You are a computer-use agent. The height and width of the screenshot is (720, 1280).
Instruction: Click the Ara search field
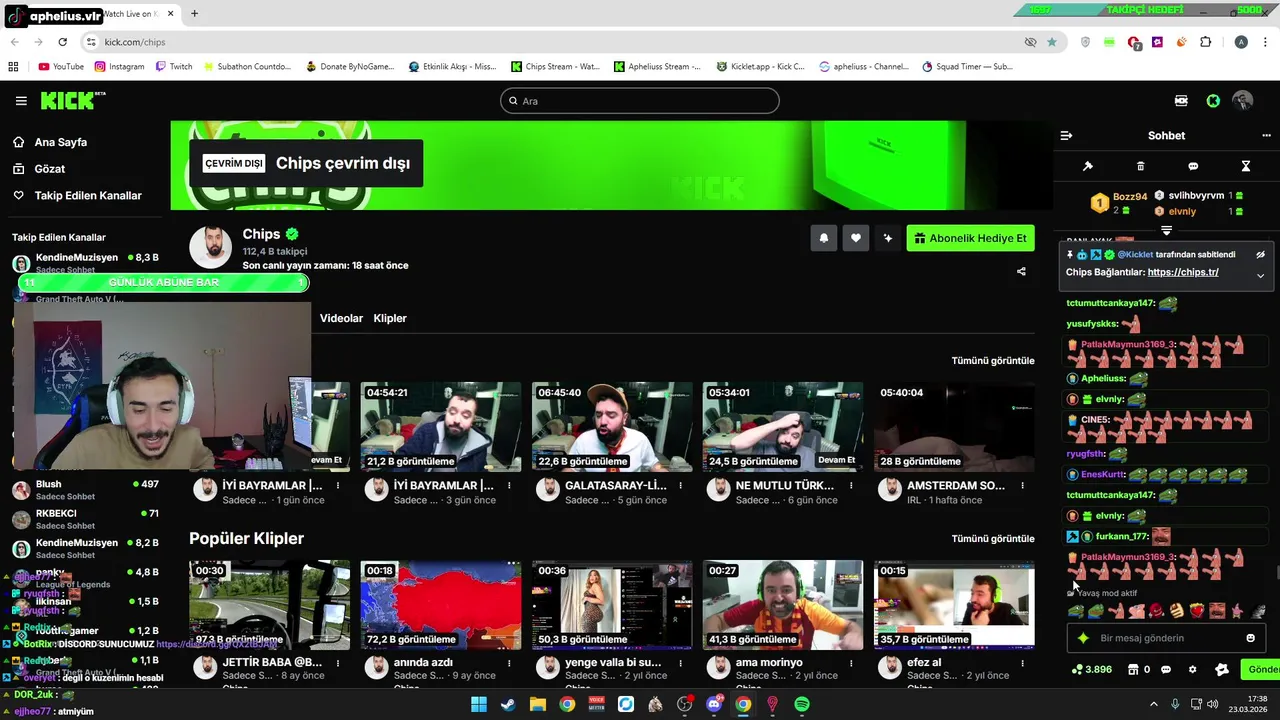640,101
